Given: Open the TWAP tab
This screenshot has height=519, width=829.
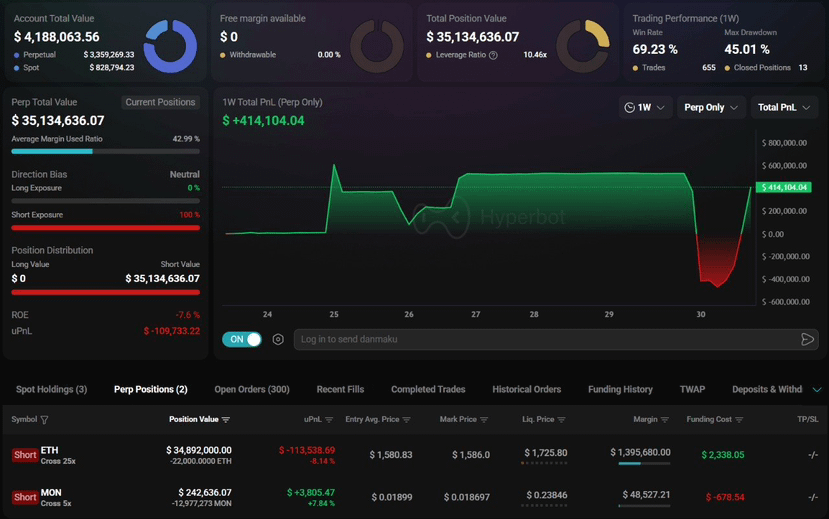Looking at the screenshot, I should [692, 390].
